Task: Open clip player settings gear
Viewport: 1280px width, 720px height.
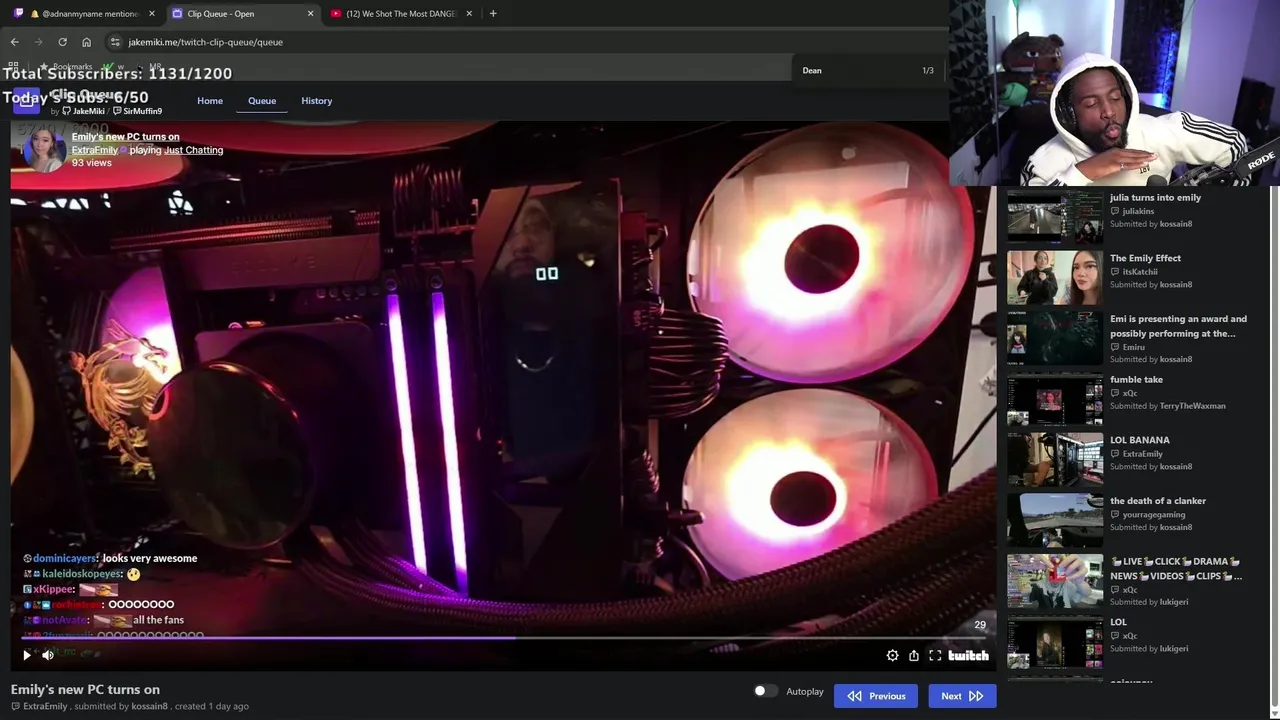Action: click(892, 656)
